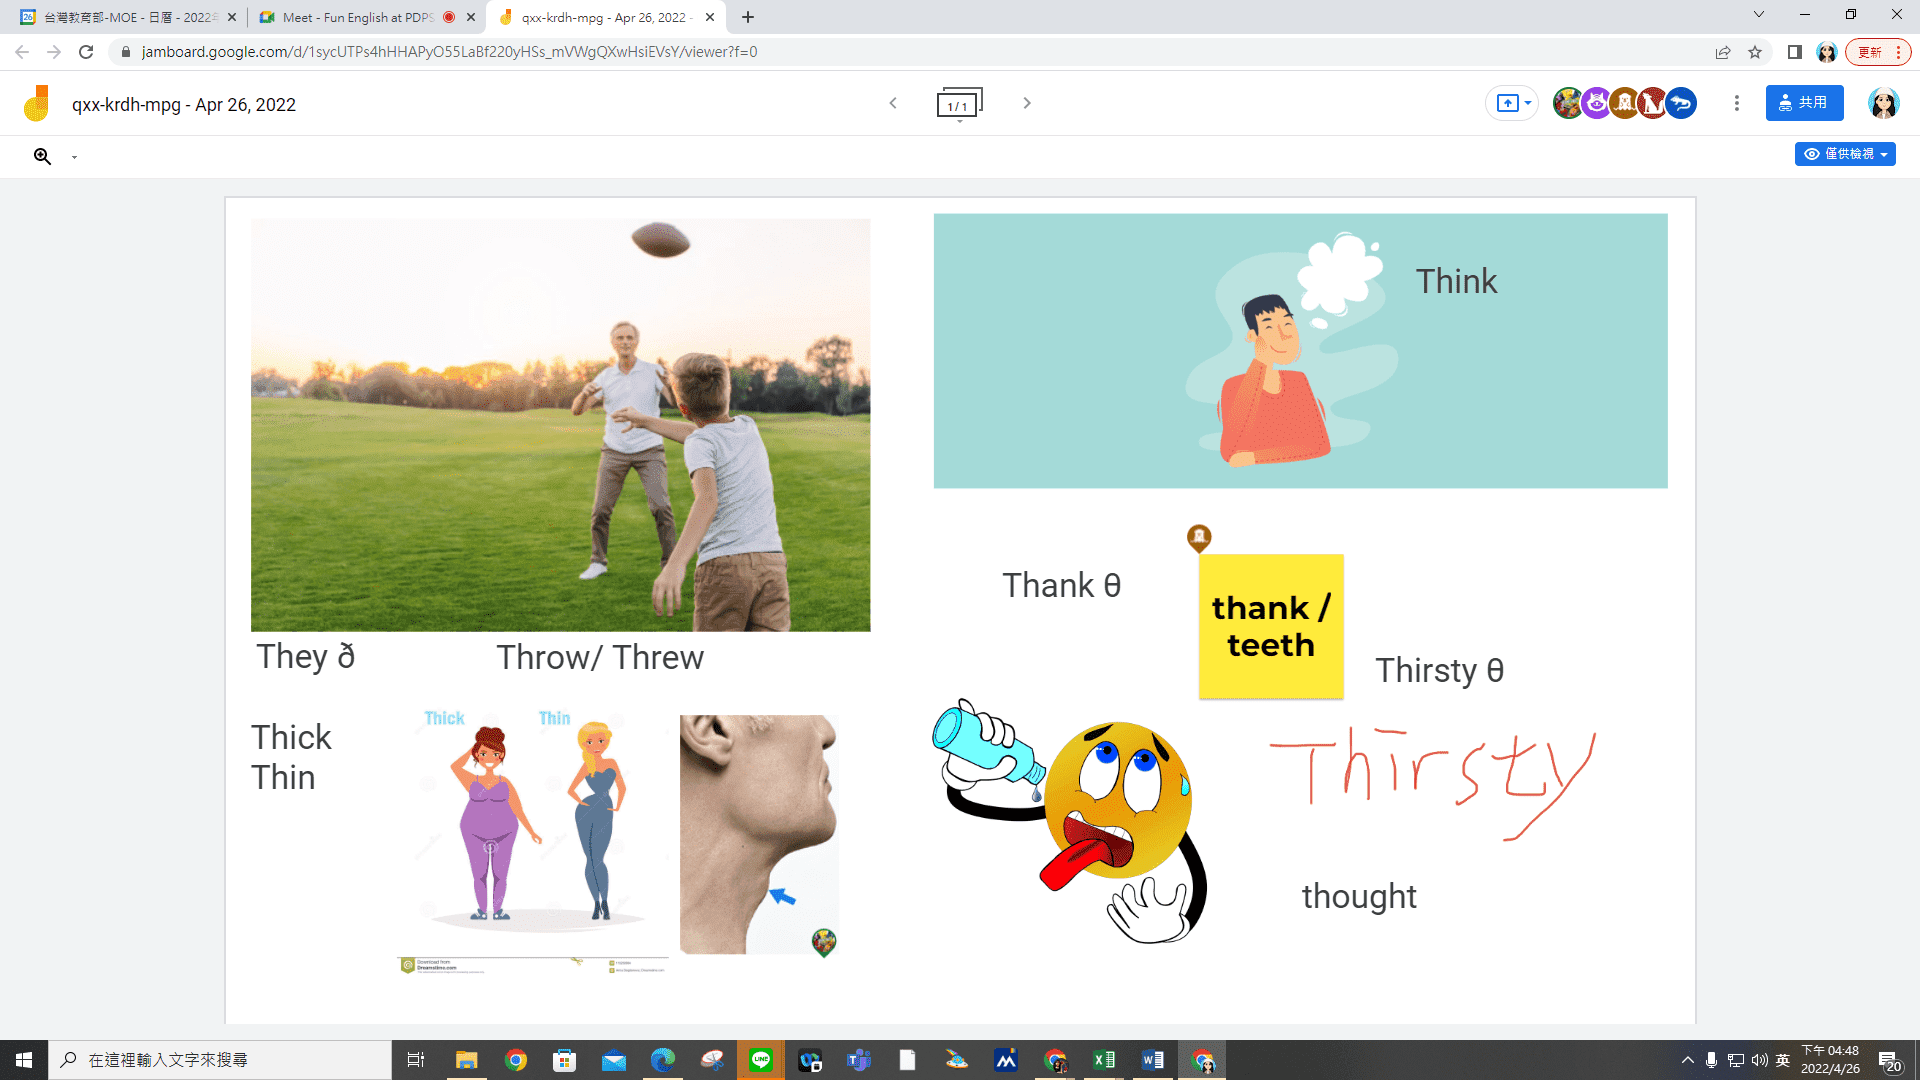1920x1080 pixels.
Task: Click the purple cat collaborator avatar
Action: point(1596,103)
